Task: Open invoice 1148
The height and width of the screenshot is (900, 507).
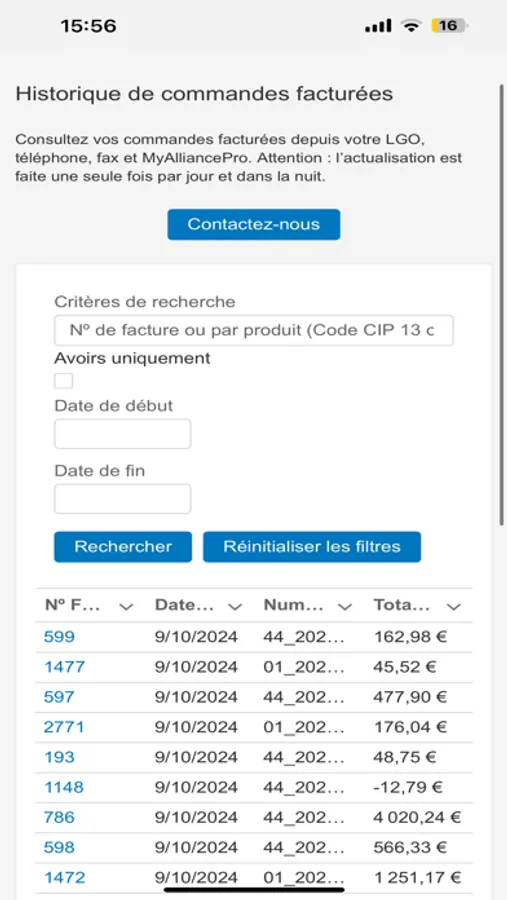Action: tap(64, 788)
